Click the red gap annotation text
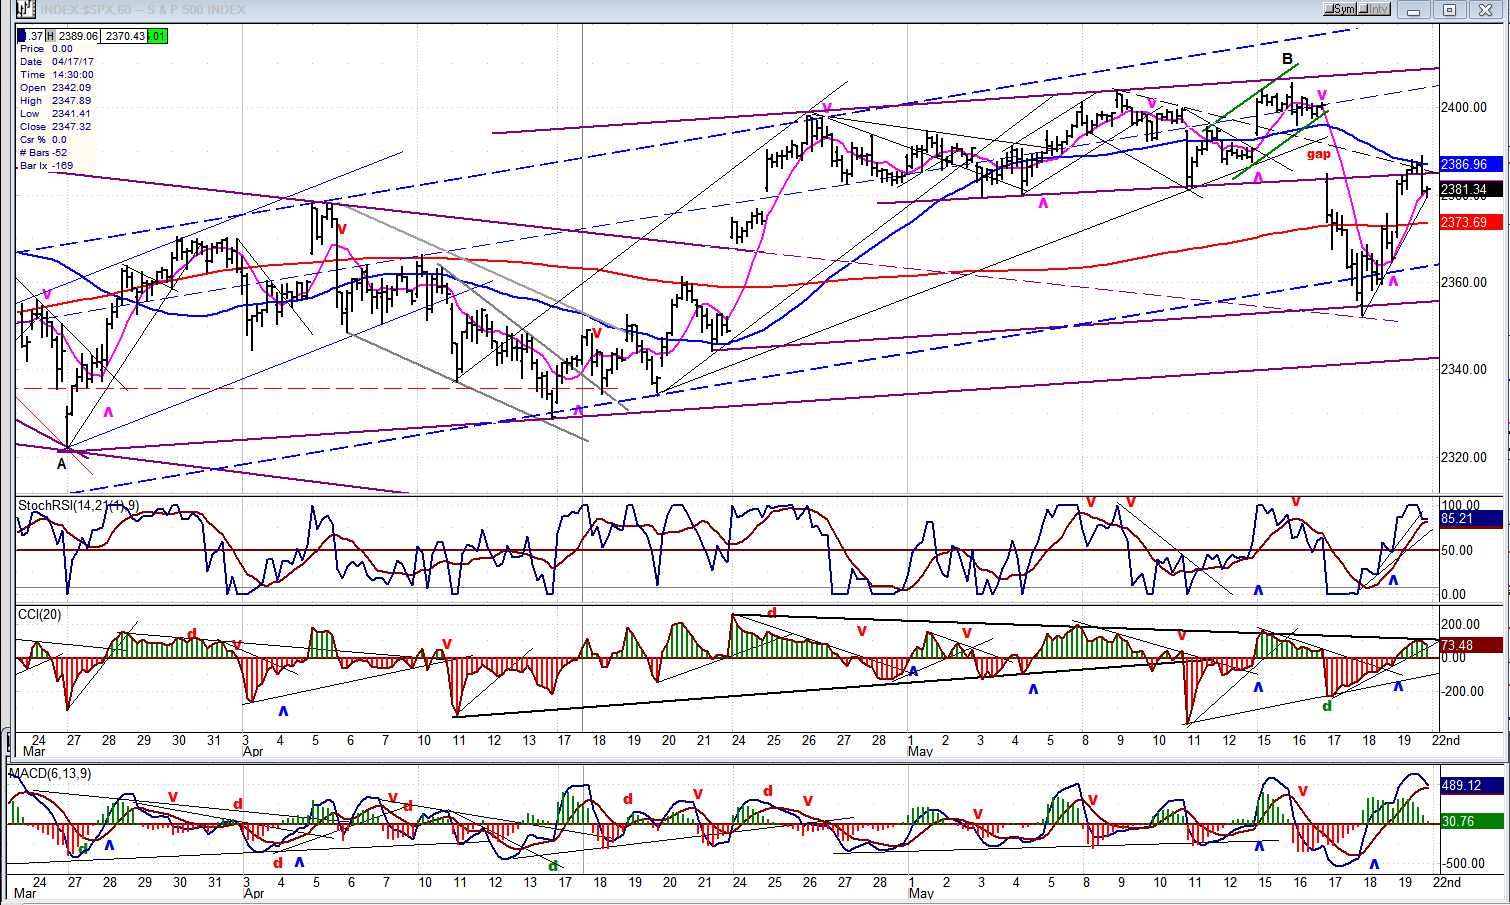Screen dimensions: 1510x905 click(1318, 154)
